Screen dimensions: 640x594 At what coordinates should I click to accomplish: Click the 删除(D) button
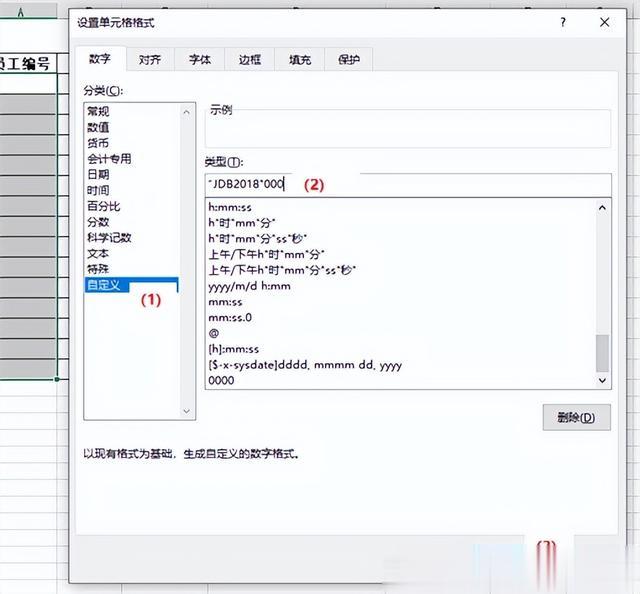pyautogui.click(x=577, y=417)
